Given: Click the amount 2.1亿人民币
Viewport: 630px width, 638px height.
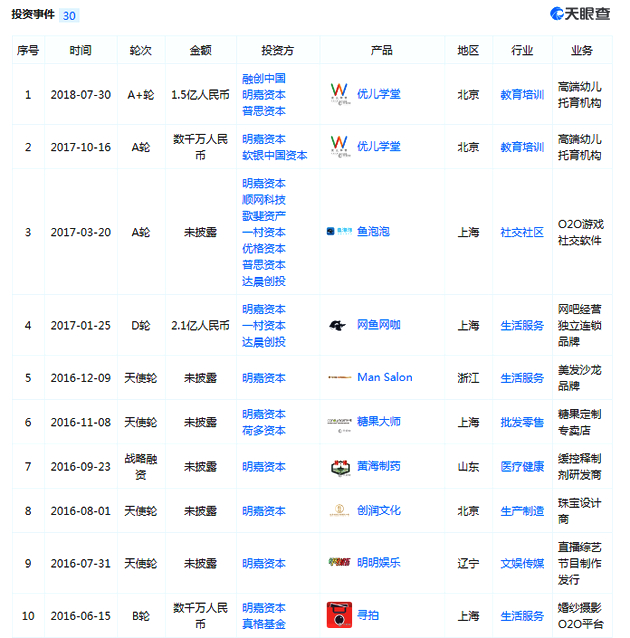Looking at the screenshot, I should point(200,326).
